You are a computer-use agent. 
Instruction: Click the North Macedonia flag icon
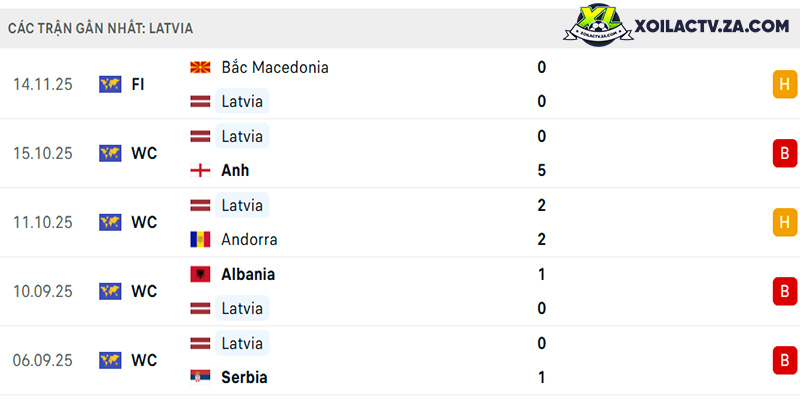200,67
